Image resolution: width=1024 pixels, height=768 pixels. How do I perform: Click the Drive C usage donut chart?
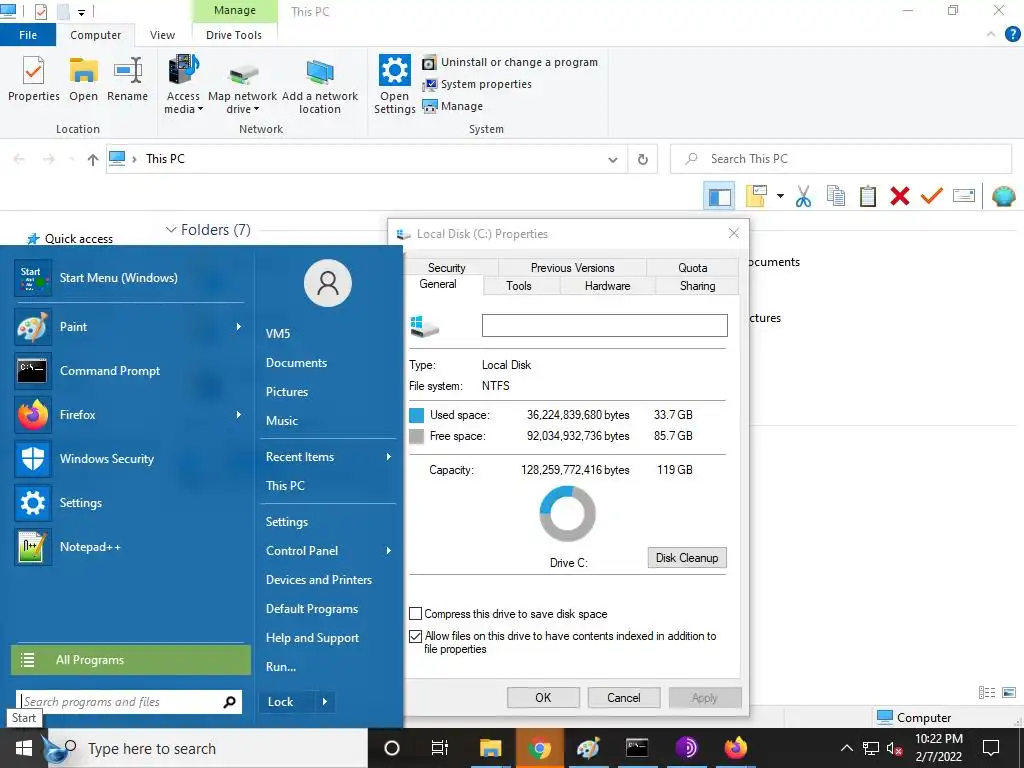click(568, 514)
